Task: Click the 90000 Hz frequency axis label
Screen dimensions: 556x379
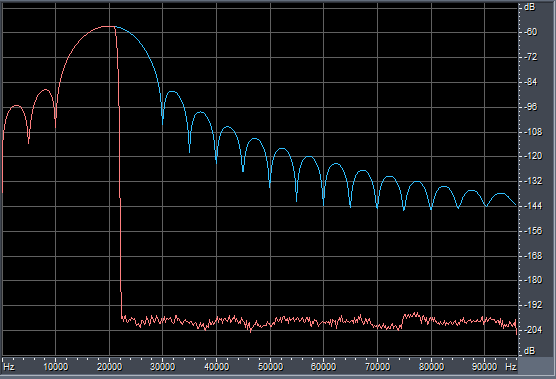Action: coord(484,367)
